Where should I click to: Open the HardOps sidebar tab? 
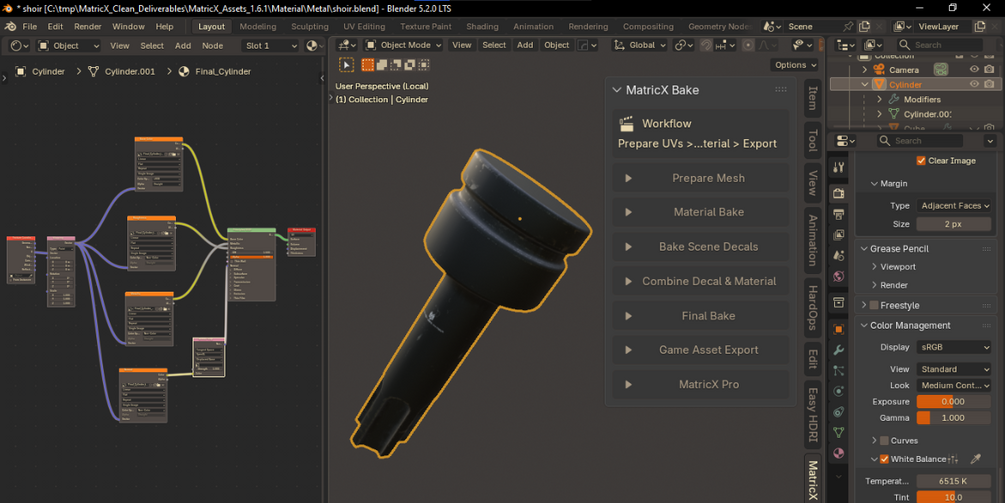point(813,308)
